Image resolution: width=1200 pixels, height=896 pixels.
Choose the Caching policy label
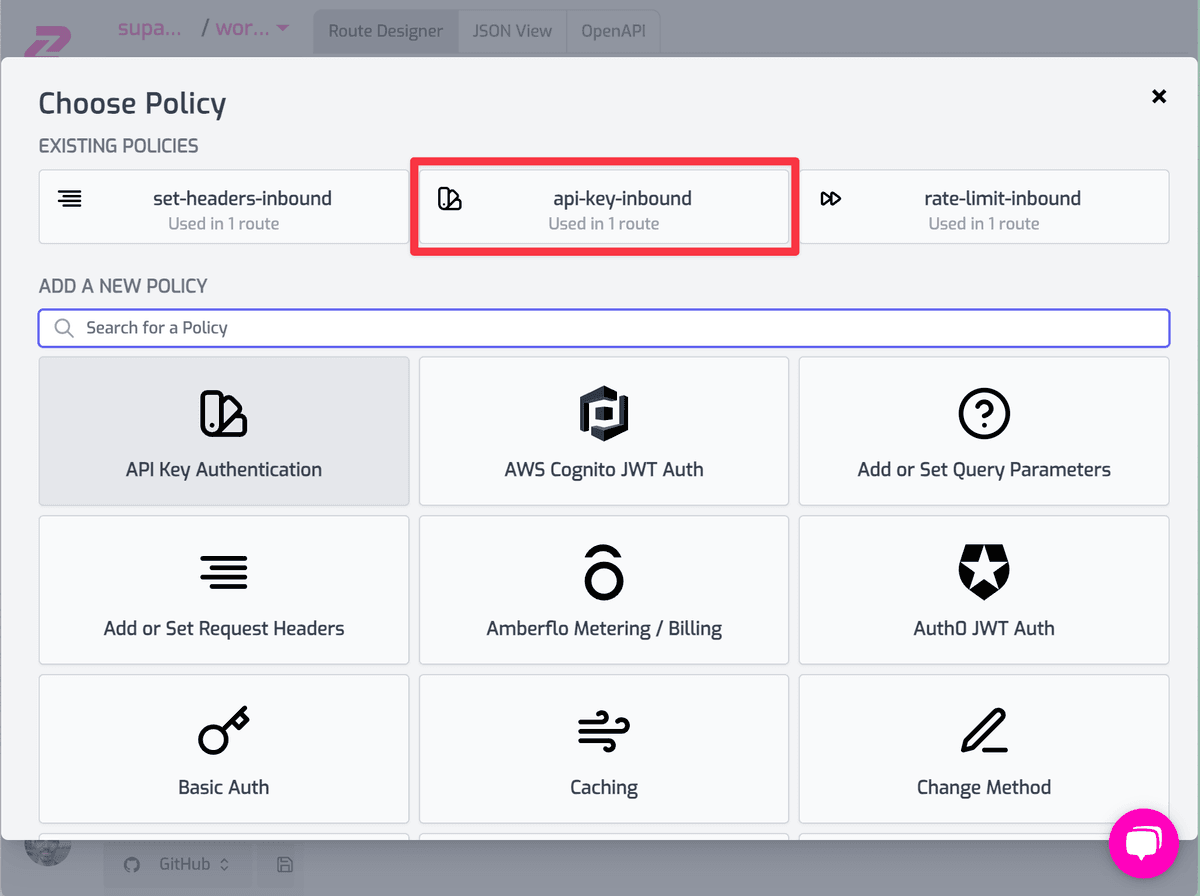pos(604,787)
